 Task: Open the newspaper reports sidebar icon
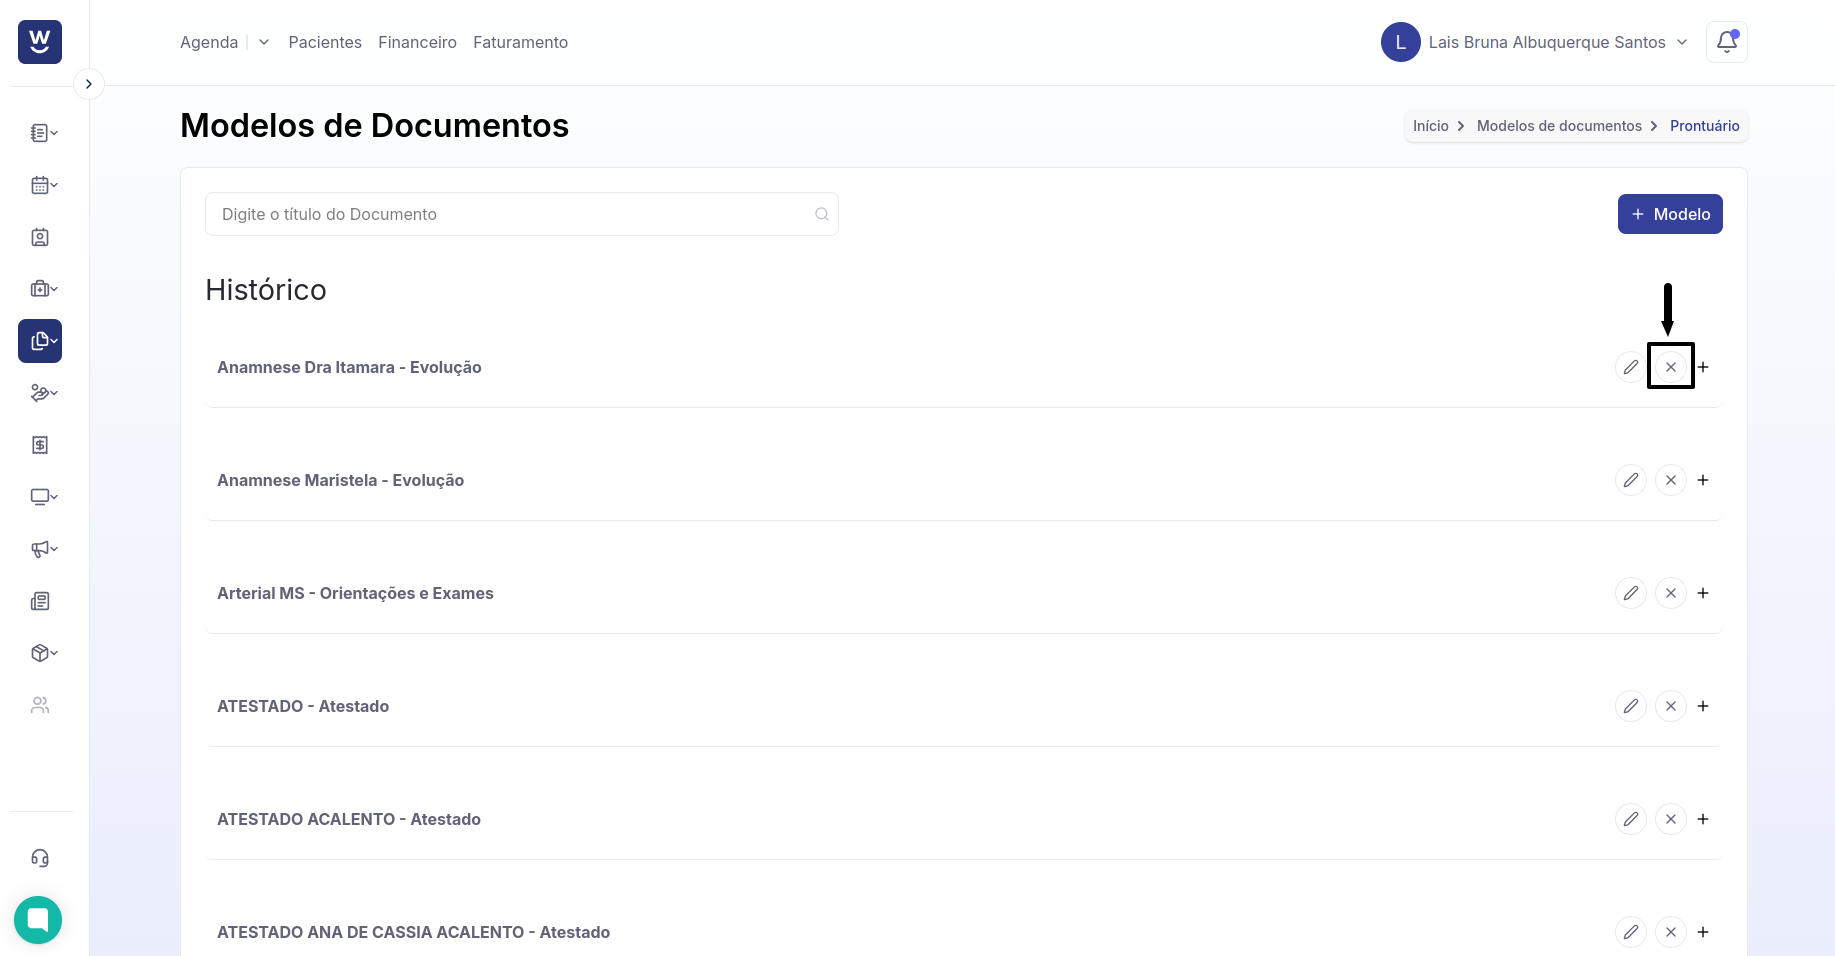(x=40, y=601)
